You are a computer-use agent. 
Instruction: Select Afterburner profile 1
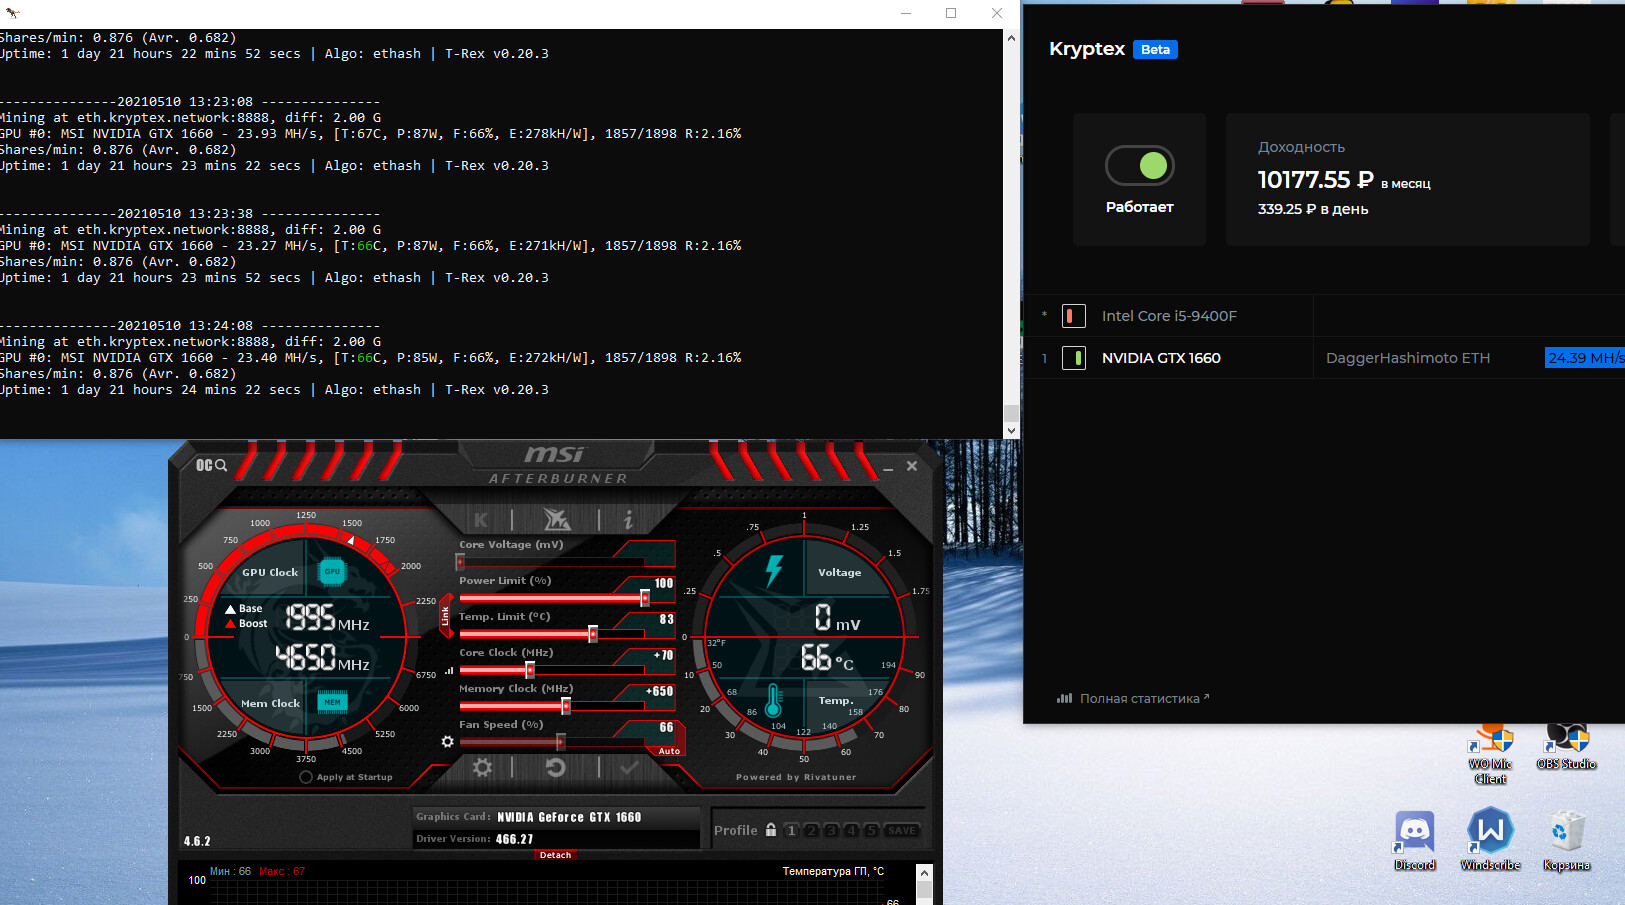(791, 830)
